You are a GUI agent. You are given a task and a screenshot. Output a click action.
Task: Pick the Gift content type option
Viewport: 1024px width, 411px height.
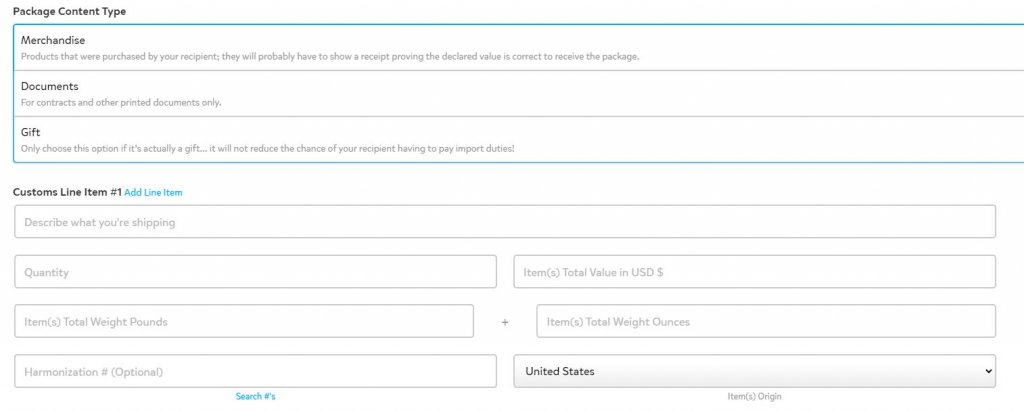click(30, 132)
